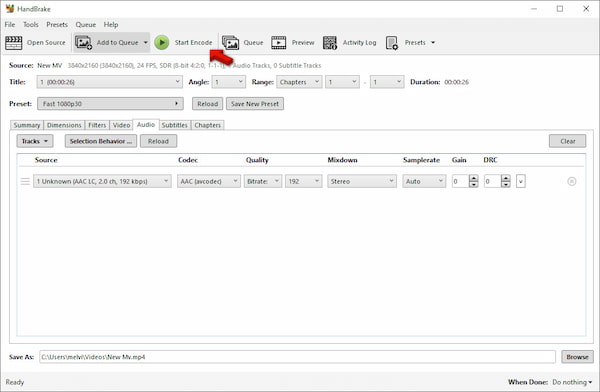Click the Mixdown column header
Viewport: 600px width, 392px height.
pyautogui.click(x=342, y=160)
